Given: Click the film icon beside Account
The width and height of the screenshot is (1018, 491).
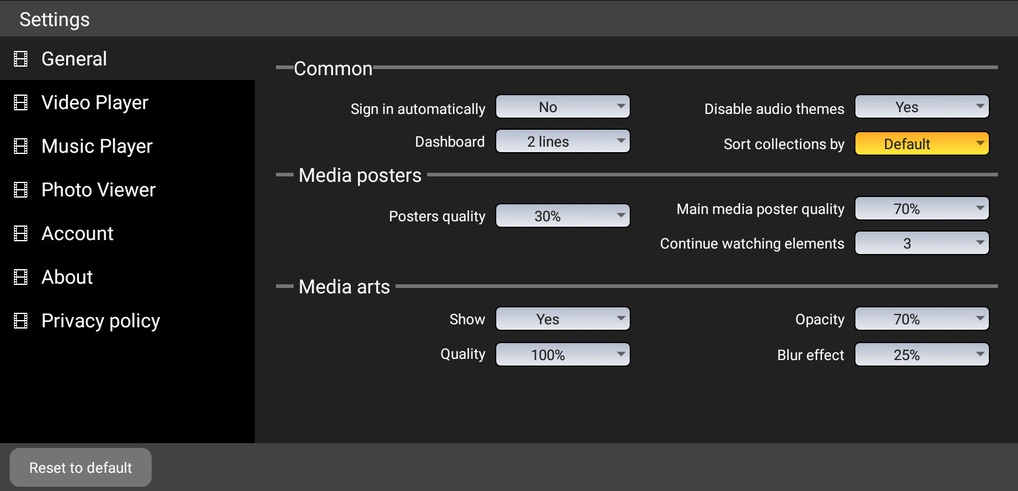Looking at the screenshot, I should 20,234.
